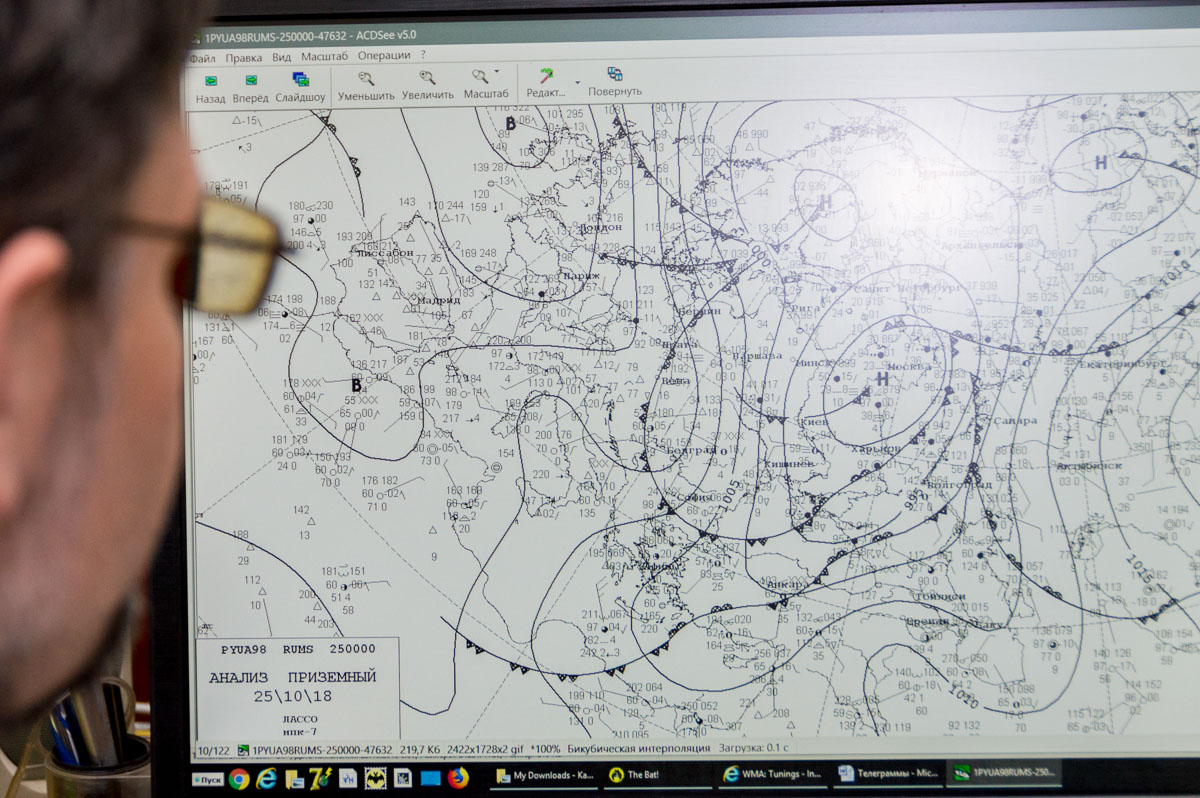Click the Масштаб zoom tool icon
The width and height of the screenshot is (1200, 798).
point(481,76)
